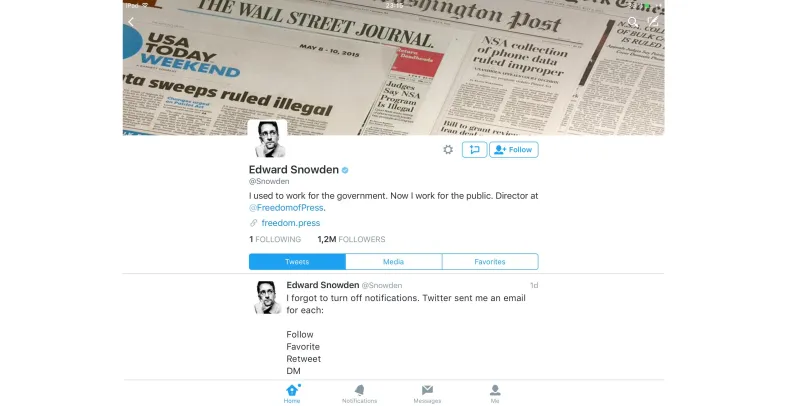Open Notifications bell tab
The width and height of the screenshot is (800, 406).
tap(360, 394)
